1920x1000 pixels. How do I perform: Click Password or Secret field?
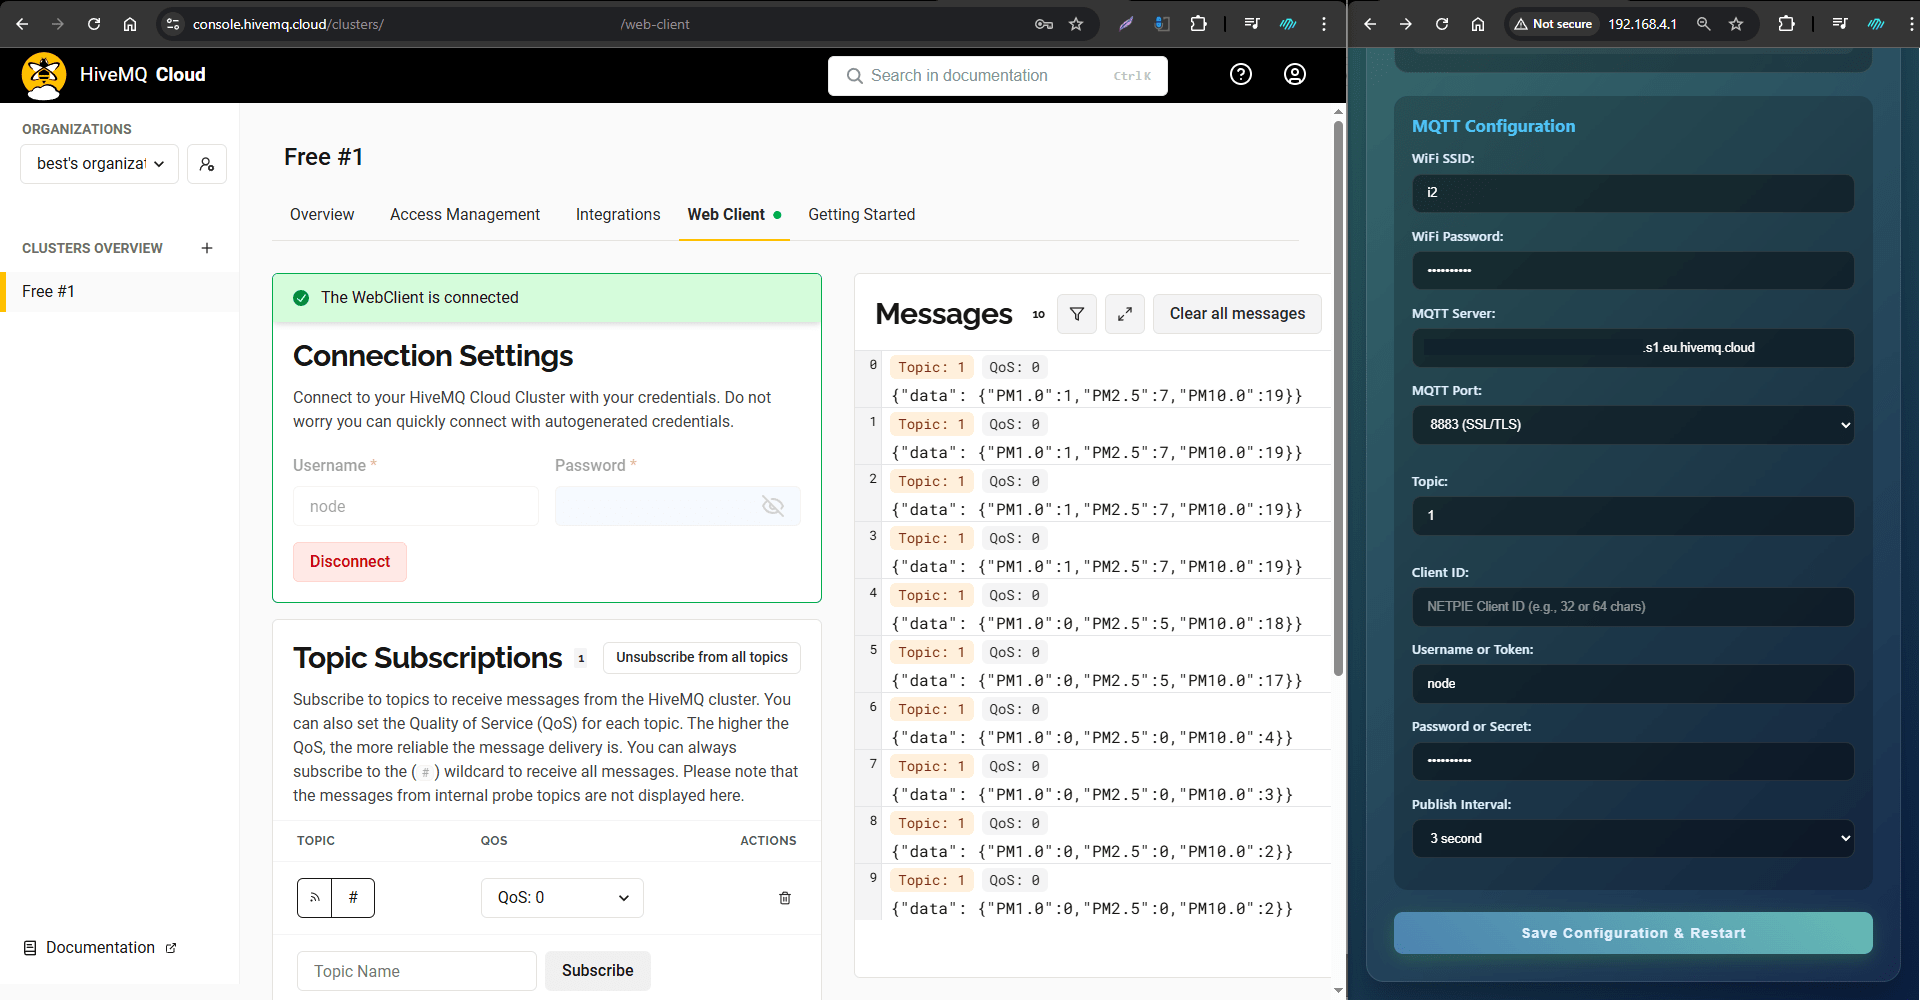[1633, 761]
